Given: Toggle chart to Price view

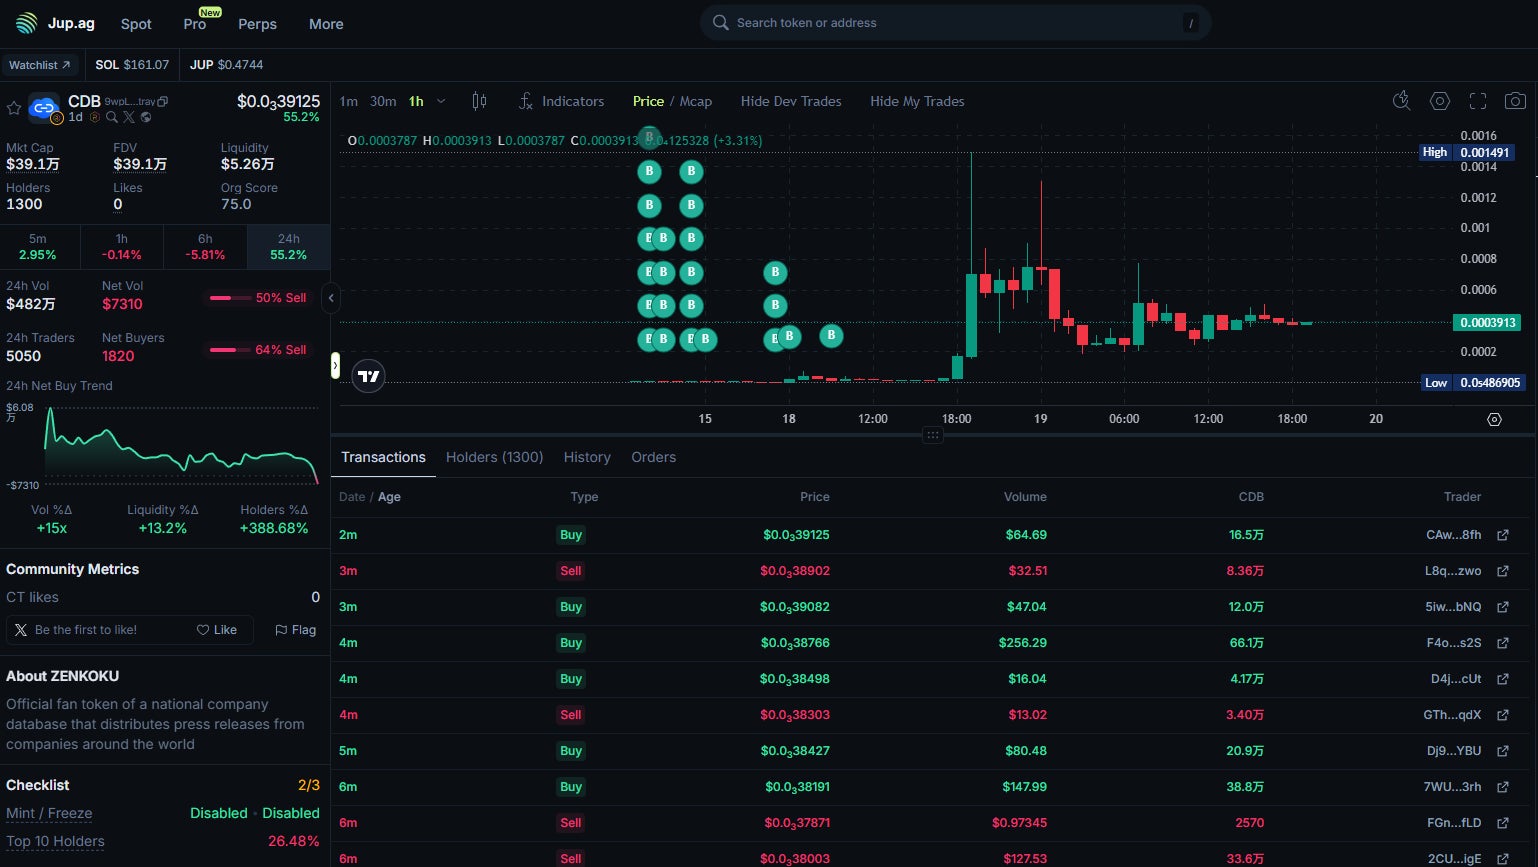Looking at the screenshot, I should pyautogui.click(x=648, y=101).
